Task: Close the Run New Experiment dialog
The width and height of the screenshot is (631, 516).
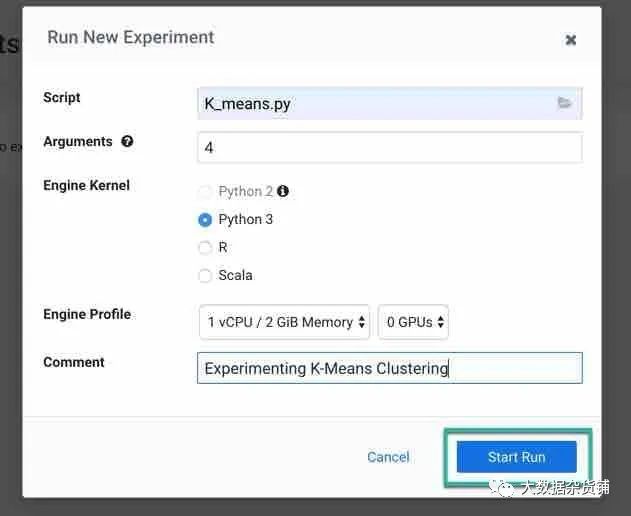Action: point(571,40)
